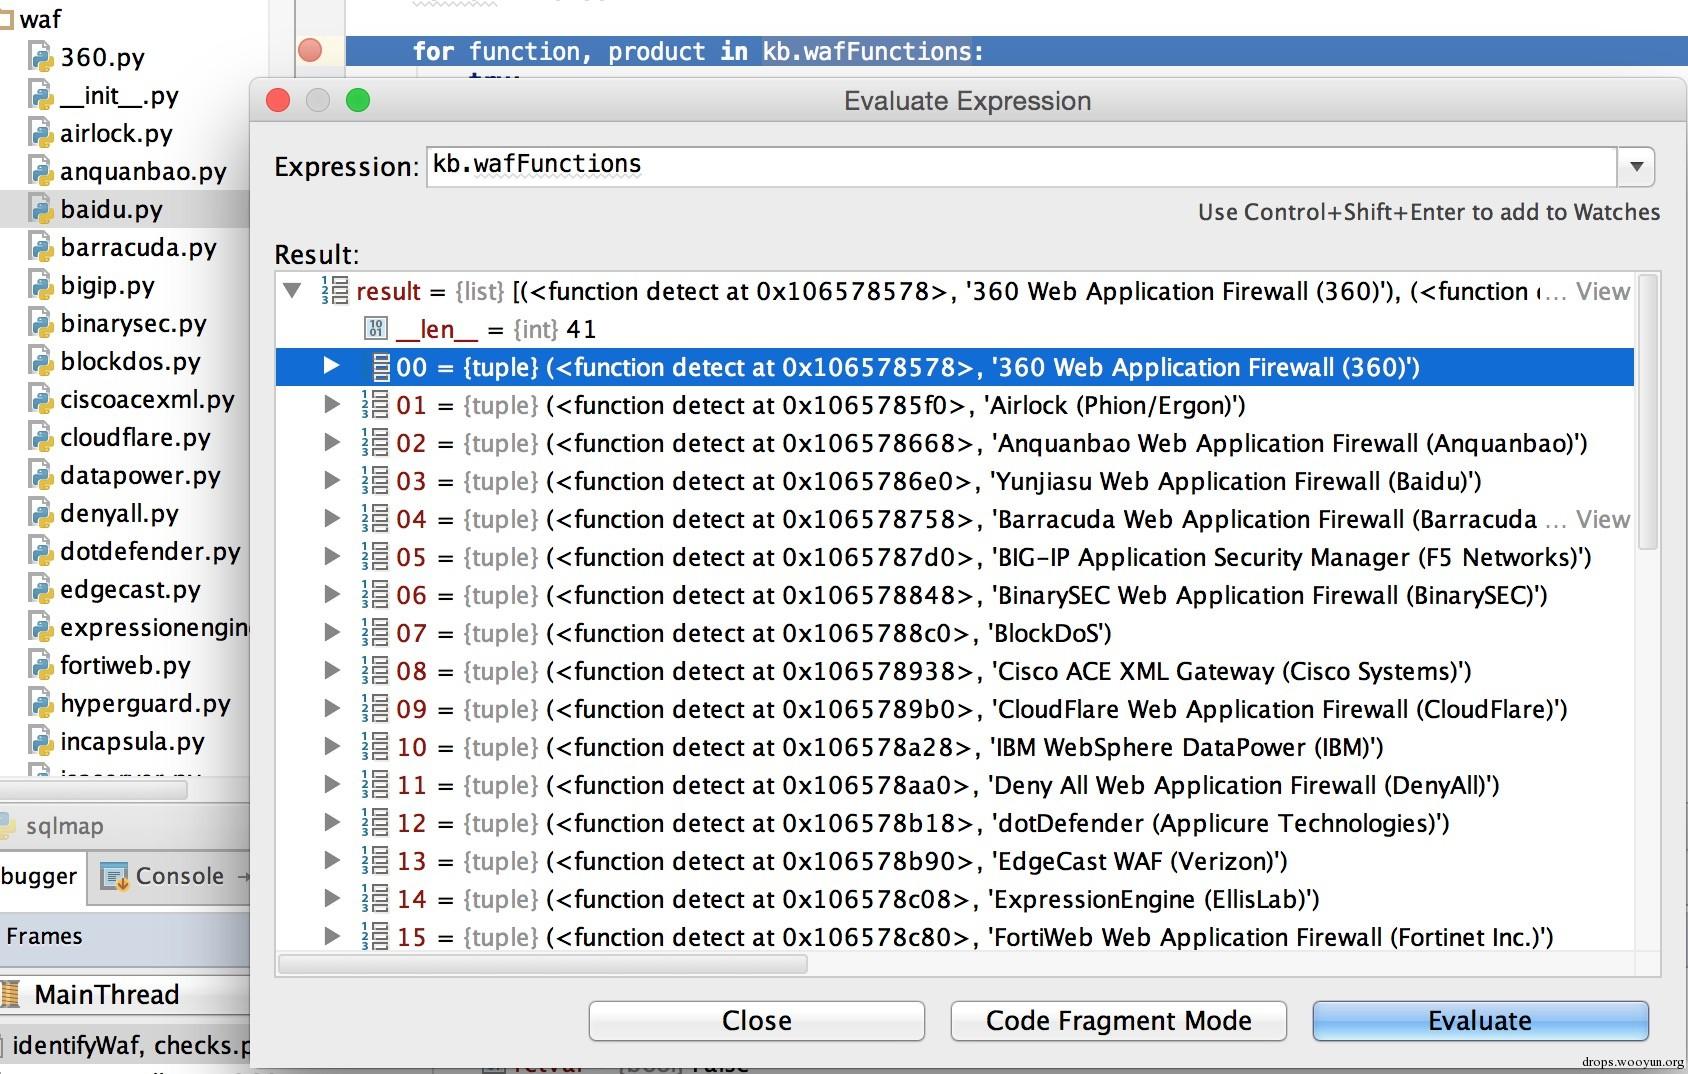Screen dimensions: 1688x1074
Task: Click the Close button
Action: point(757,1021)
